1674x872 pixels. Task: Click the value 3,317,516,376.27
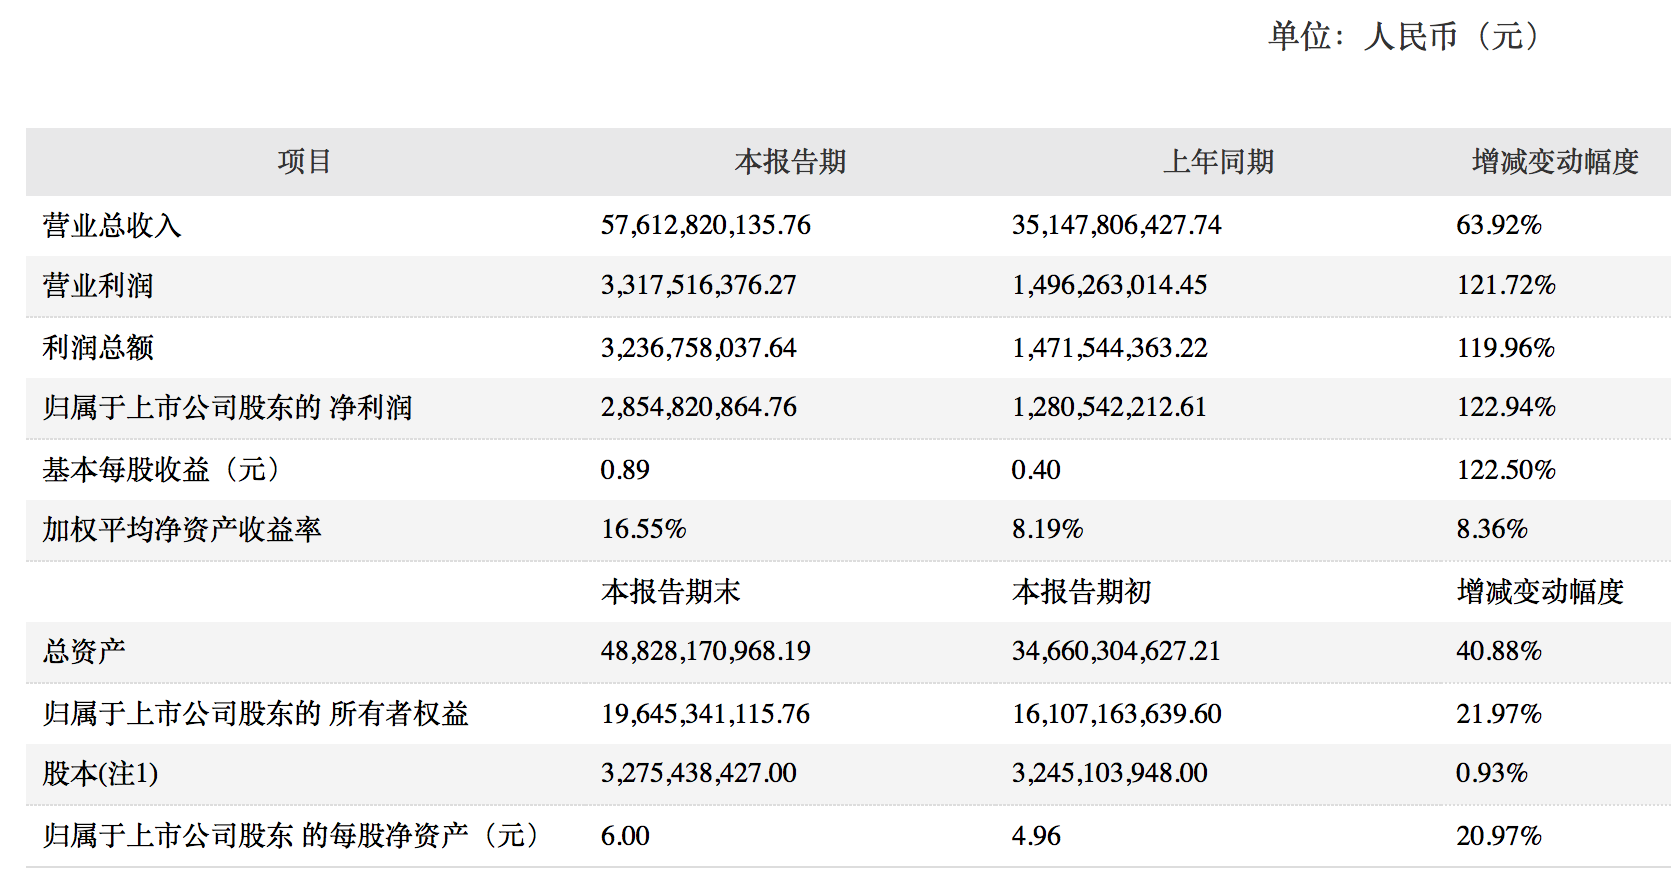698,286
